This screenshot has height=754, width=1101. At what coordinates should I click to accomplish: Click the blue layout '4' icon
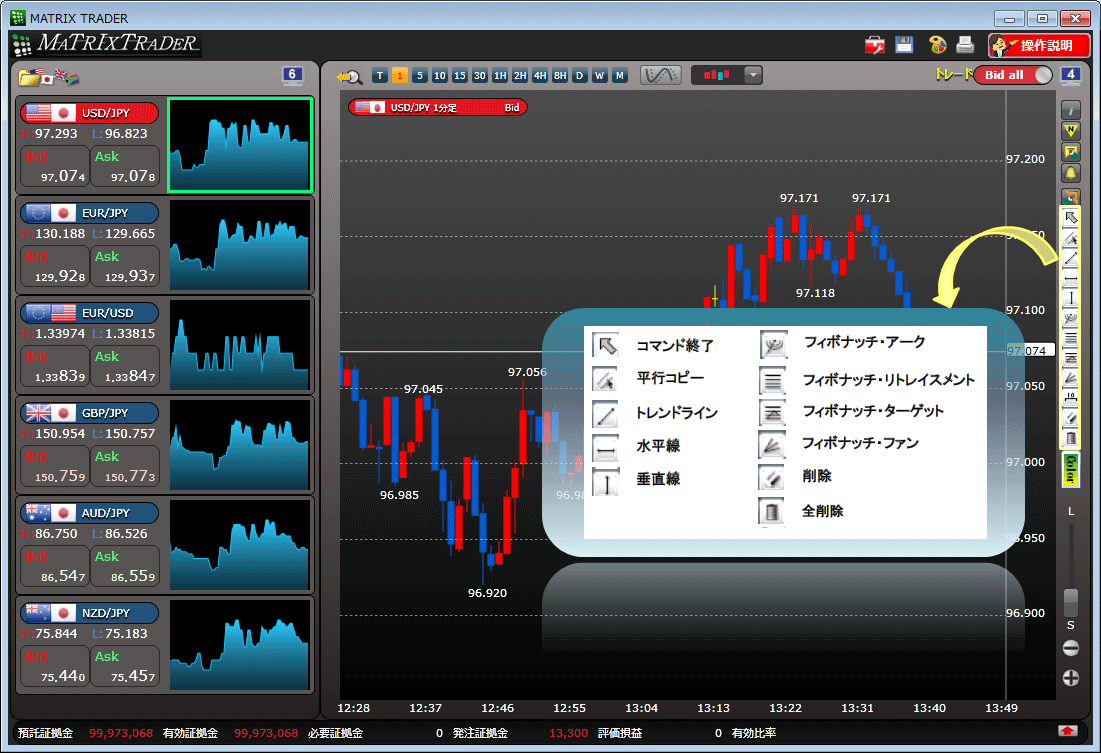(1070, 75)
